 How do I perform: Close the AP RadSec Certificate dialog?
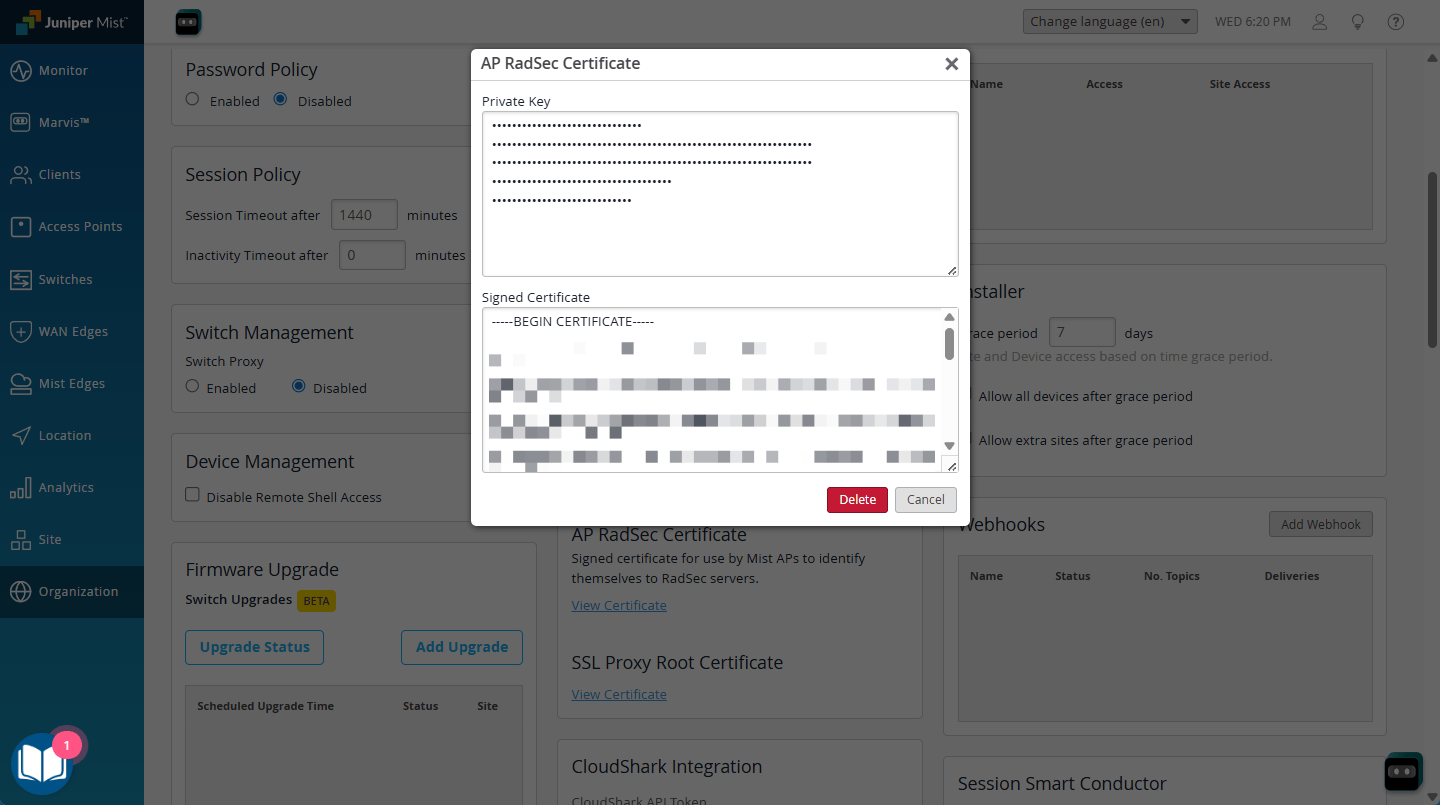(x=951, y=64)
